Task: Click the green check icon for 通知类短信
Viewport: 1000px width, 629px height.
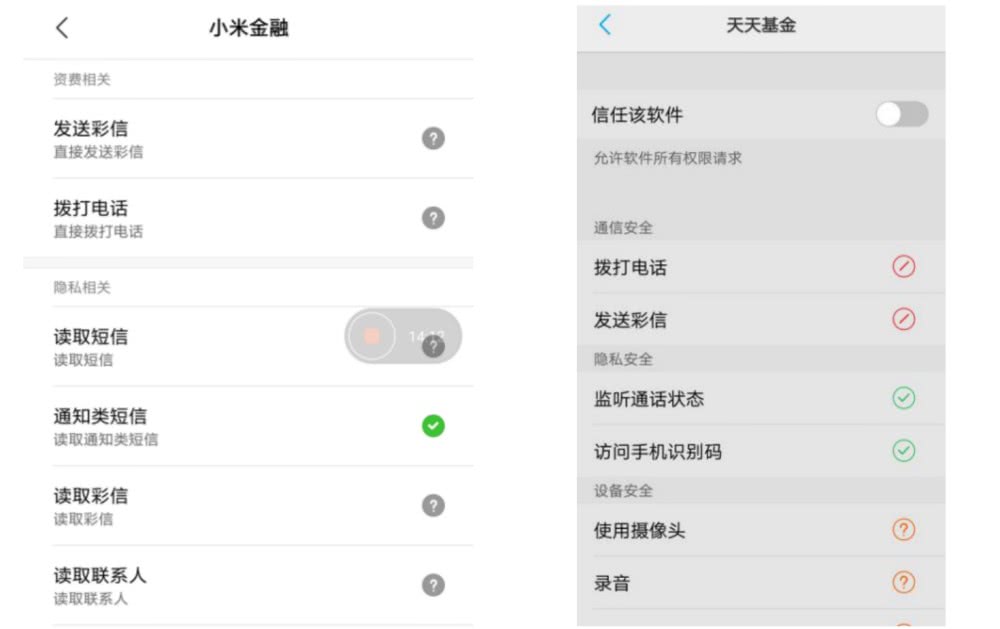Action: coord(433,426)
